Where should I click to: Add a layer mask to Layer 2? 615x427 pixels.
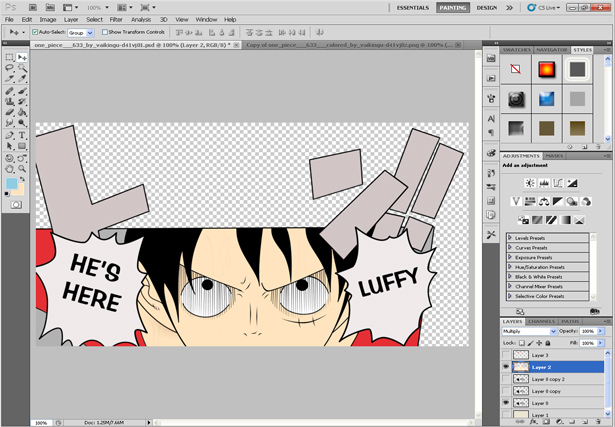pyautogui.click(x=546, y=422)
